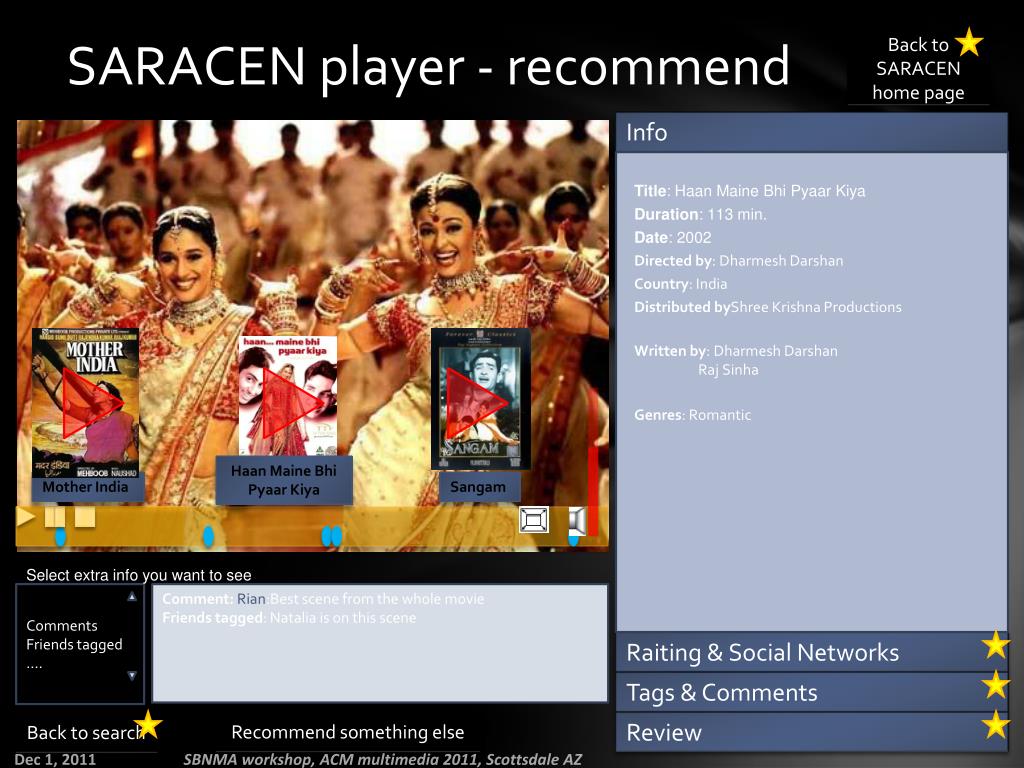Screen dimensions: 1024x768
Task: Go Back to search
Action: [83, 733]
